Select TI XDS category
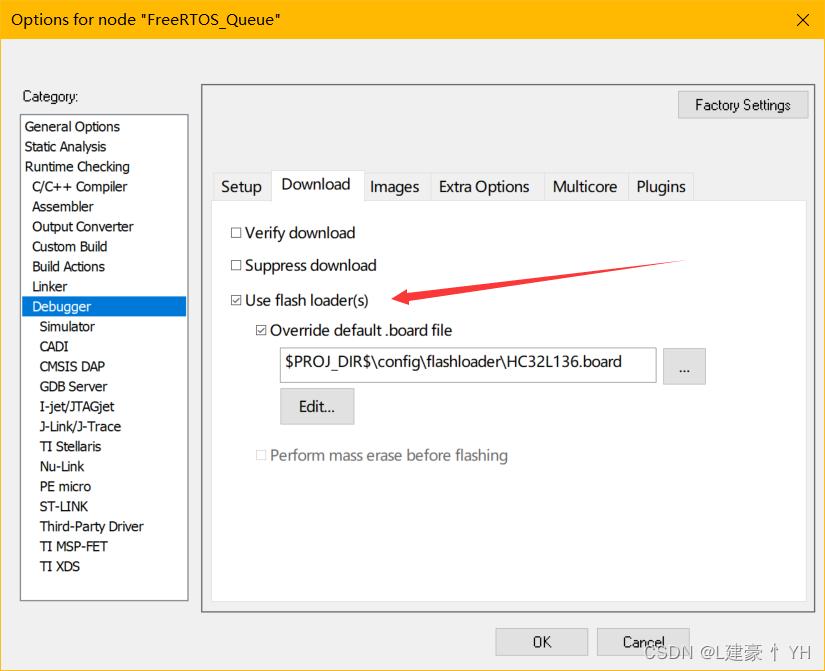 (104, 567)
